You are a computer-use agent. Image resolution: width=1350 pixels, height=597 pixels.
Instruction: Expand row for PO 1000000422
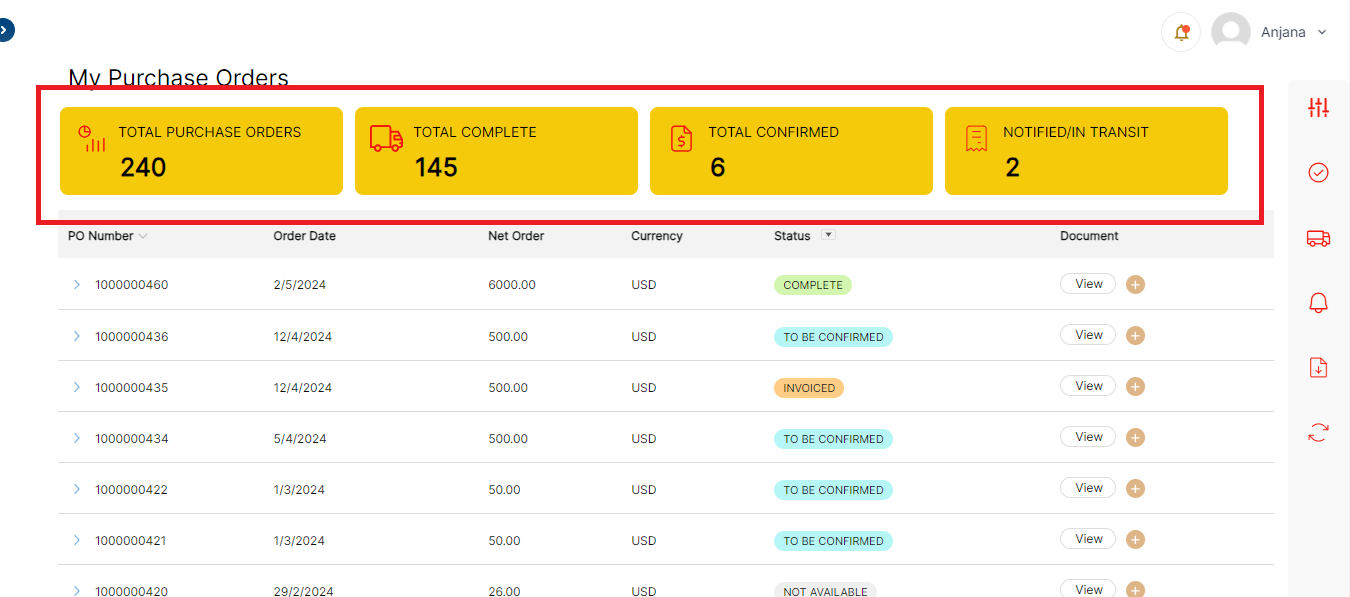coord(77,489)
